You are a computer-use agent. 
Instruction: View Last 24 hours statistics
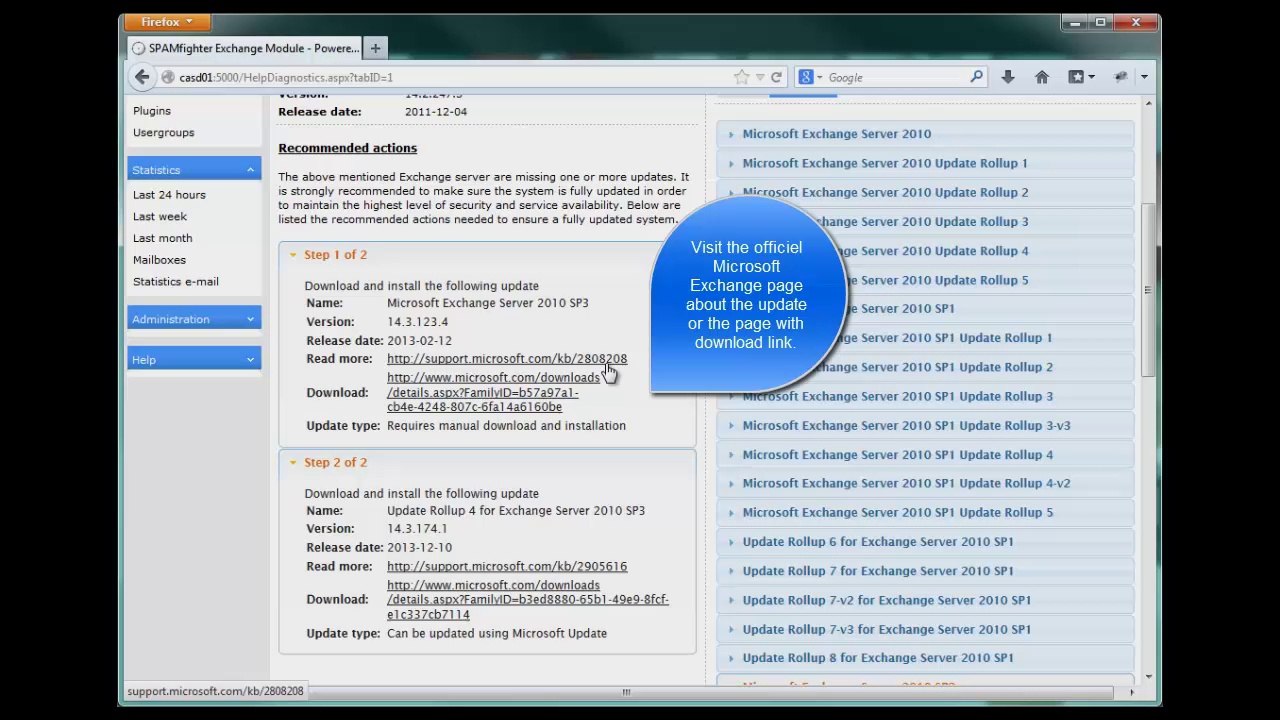click(169, 195)
